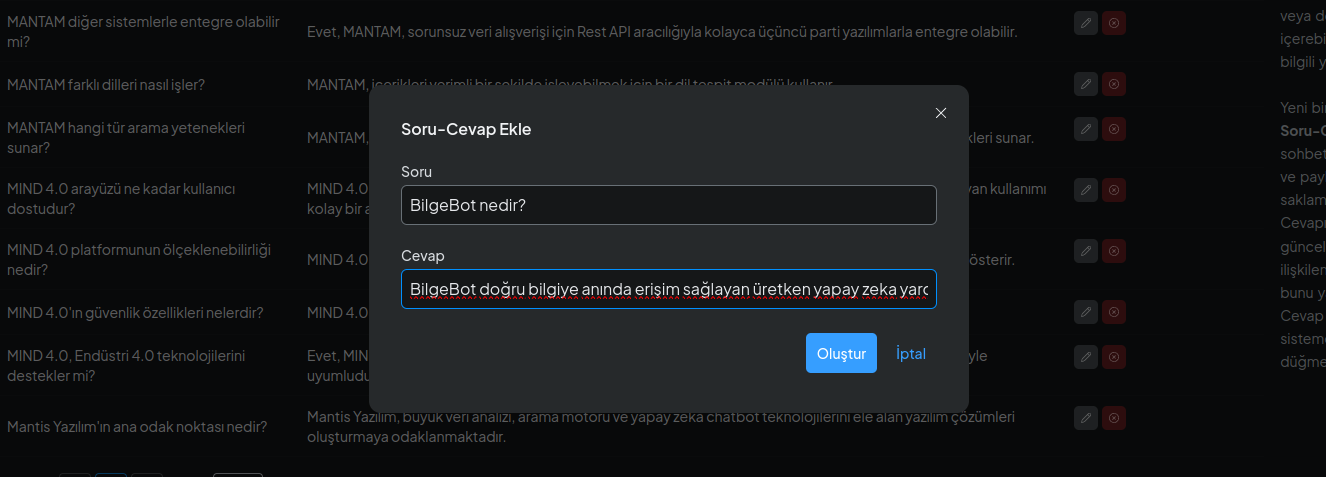The width and height of the screenshot is (1326, 477).
Task: Click the Soru input field
Action: coord(668,205)
